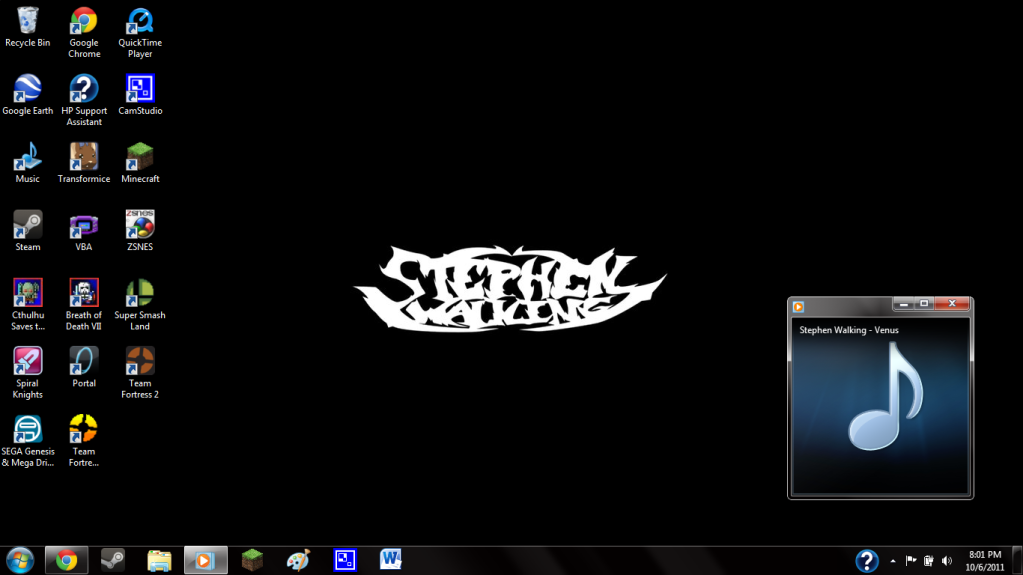1023x575 pixels.
Task: Select the truncated Team Fortre... desktop icon
Action: [x=84, y=441]
